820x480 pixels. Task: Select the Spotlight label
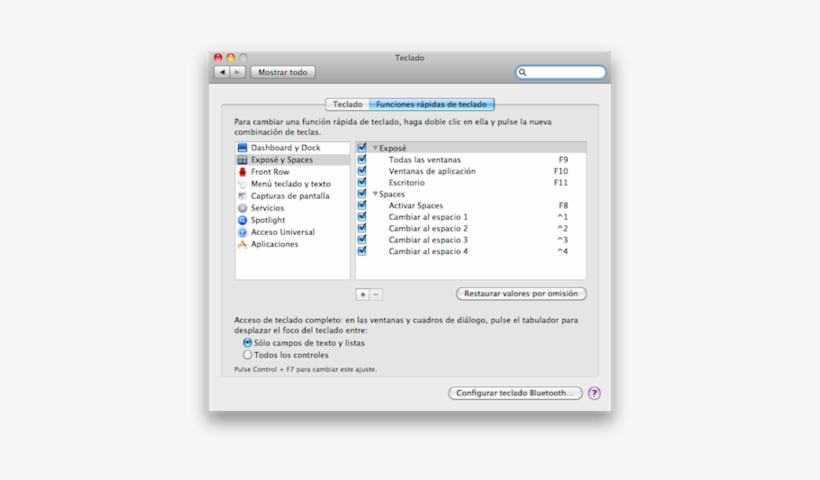coord(268,220)
